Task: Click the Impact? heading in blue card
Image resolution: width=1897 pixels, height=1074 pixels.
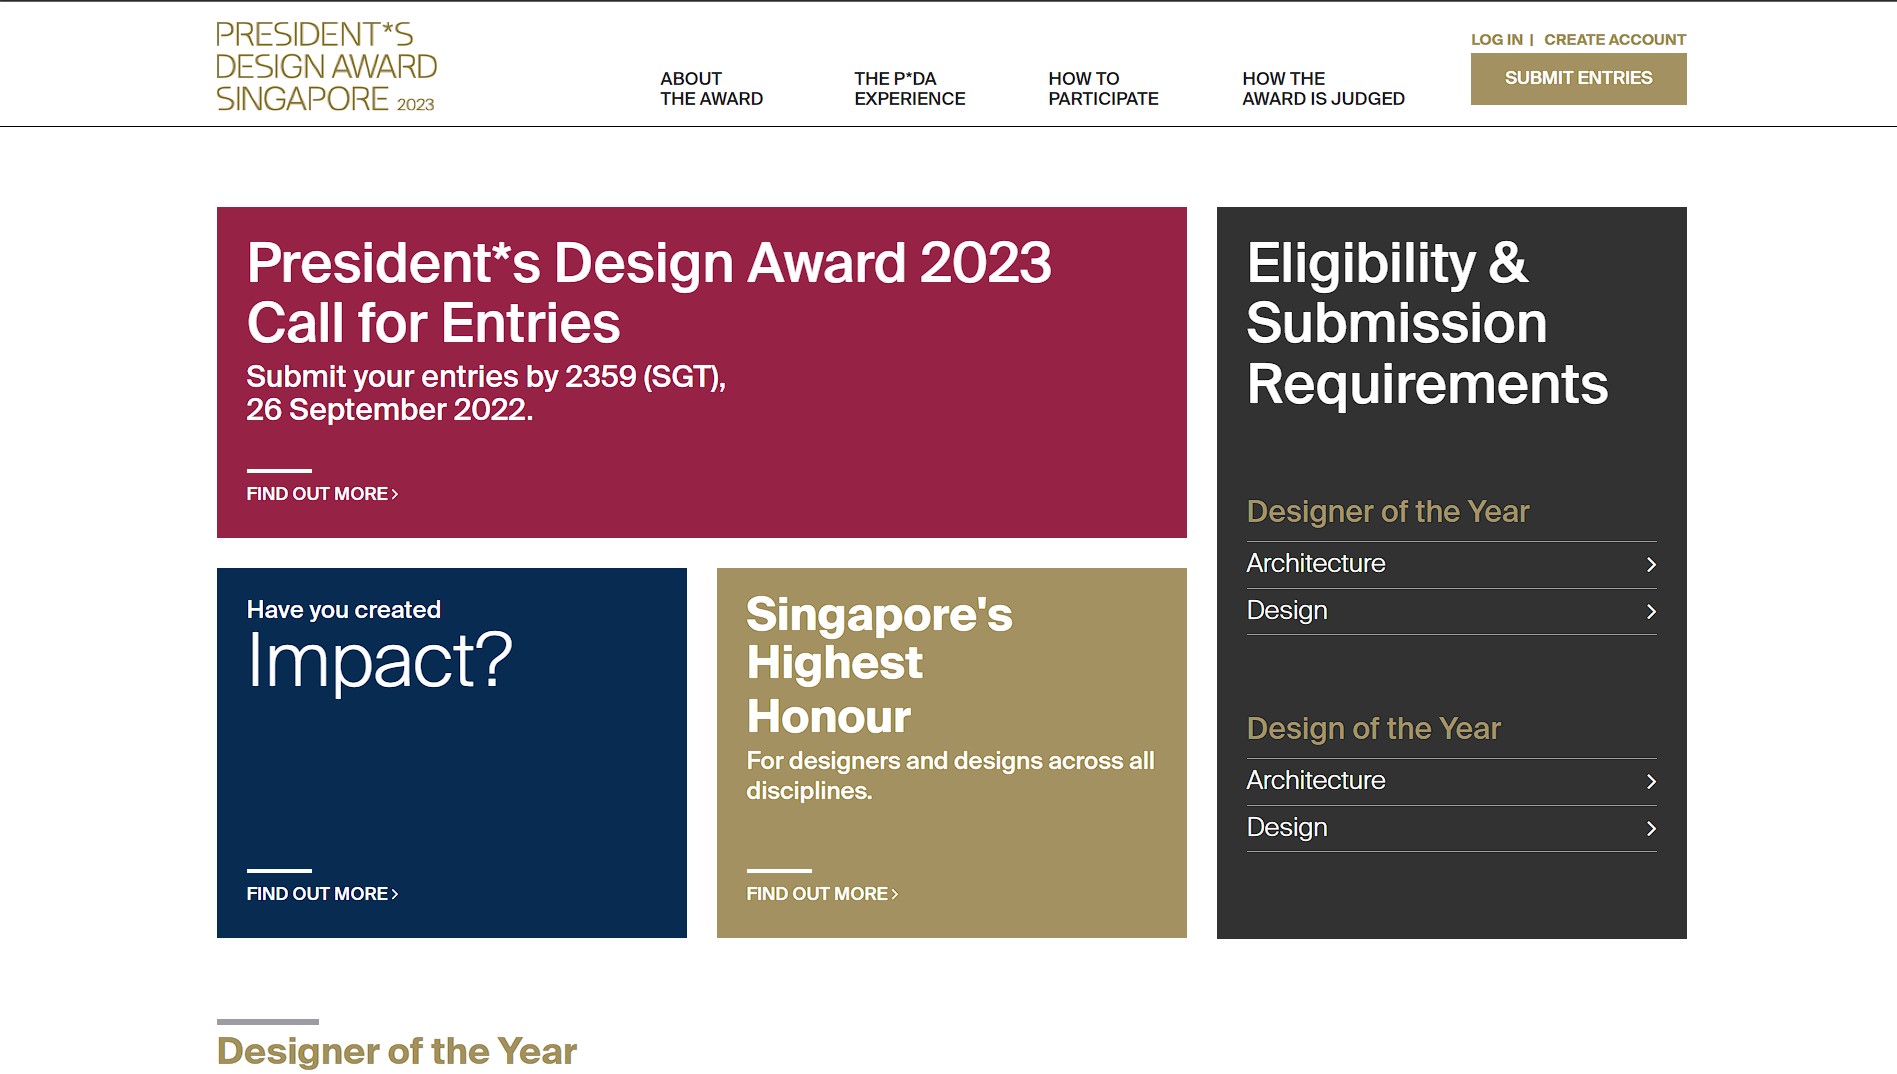Action: click(x=379, y=662)
